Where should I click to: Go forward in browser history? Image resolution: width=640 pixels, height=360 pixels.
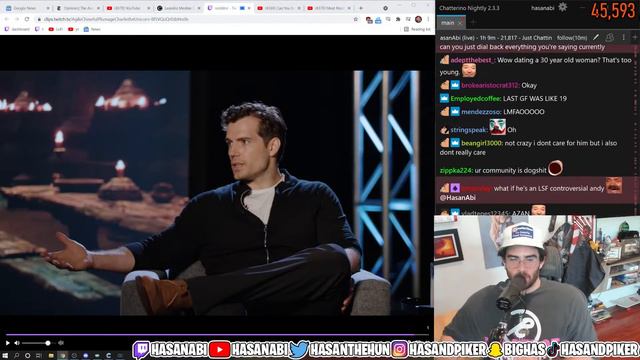[17, 19]
